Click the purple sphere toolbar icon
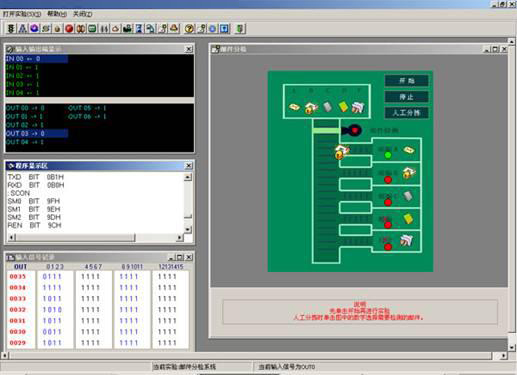Screen dimensions: 517x375 pos(34,29)
